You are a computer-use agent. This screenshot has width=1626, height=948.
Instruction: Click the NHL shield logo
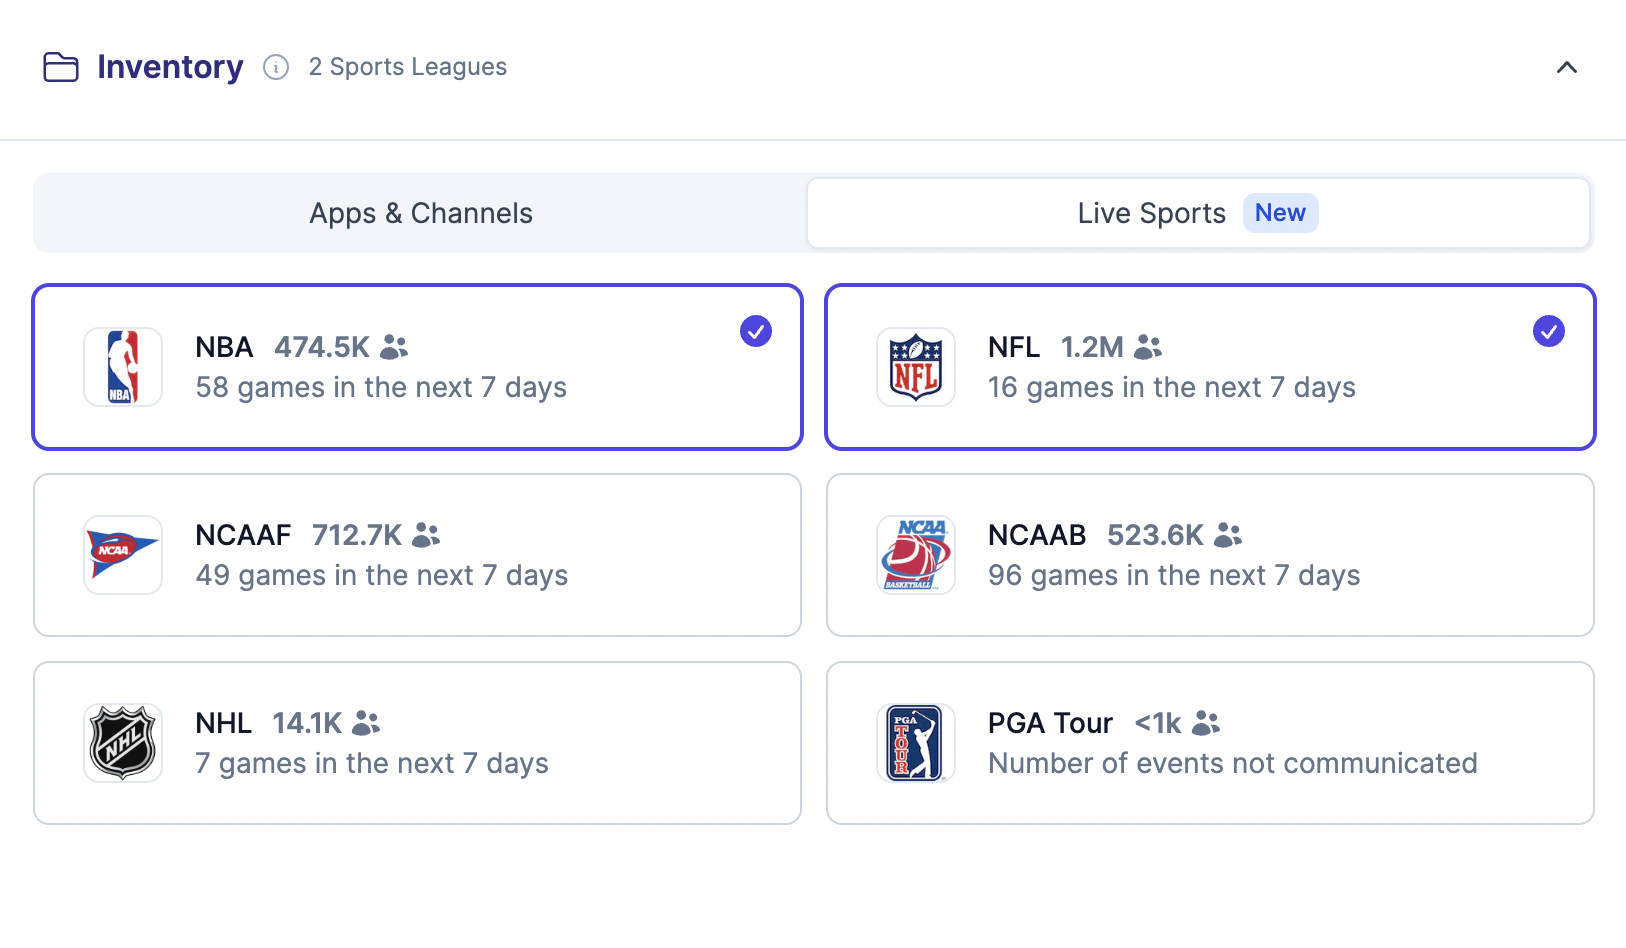[123, 743]
